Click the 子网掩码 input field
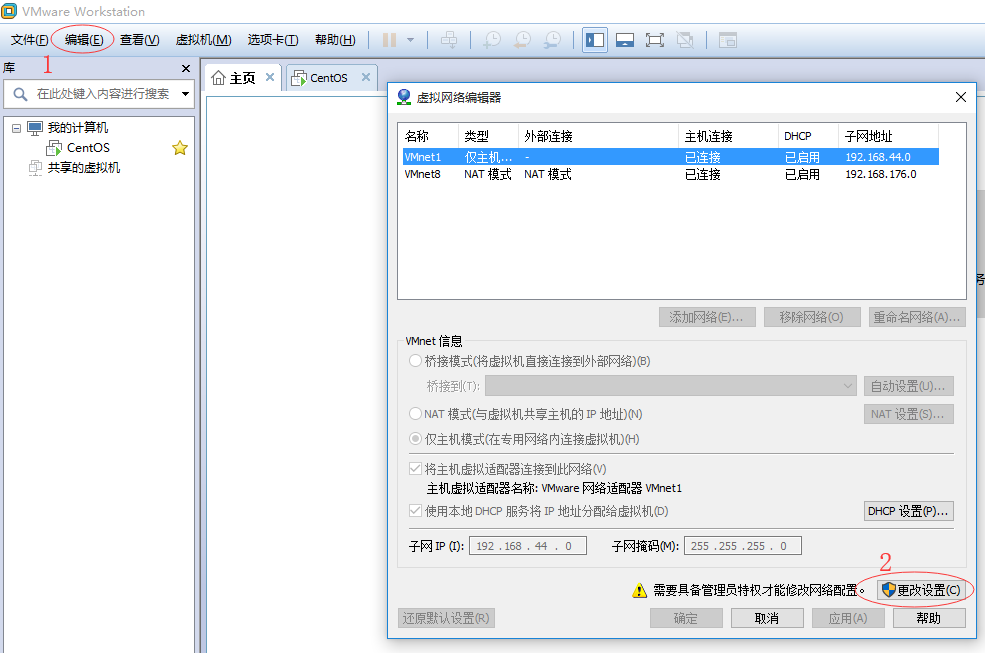The width and height of the screenshot is (985, 653). pyautogui.click(x=743, y=546)
